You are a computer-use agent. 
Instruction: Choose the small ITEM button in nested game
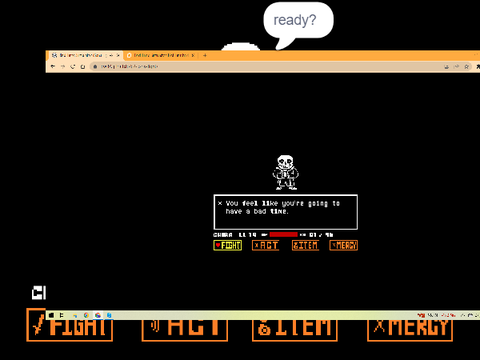coord(305,245)
